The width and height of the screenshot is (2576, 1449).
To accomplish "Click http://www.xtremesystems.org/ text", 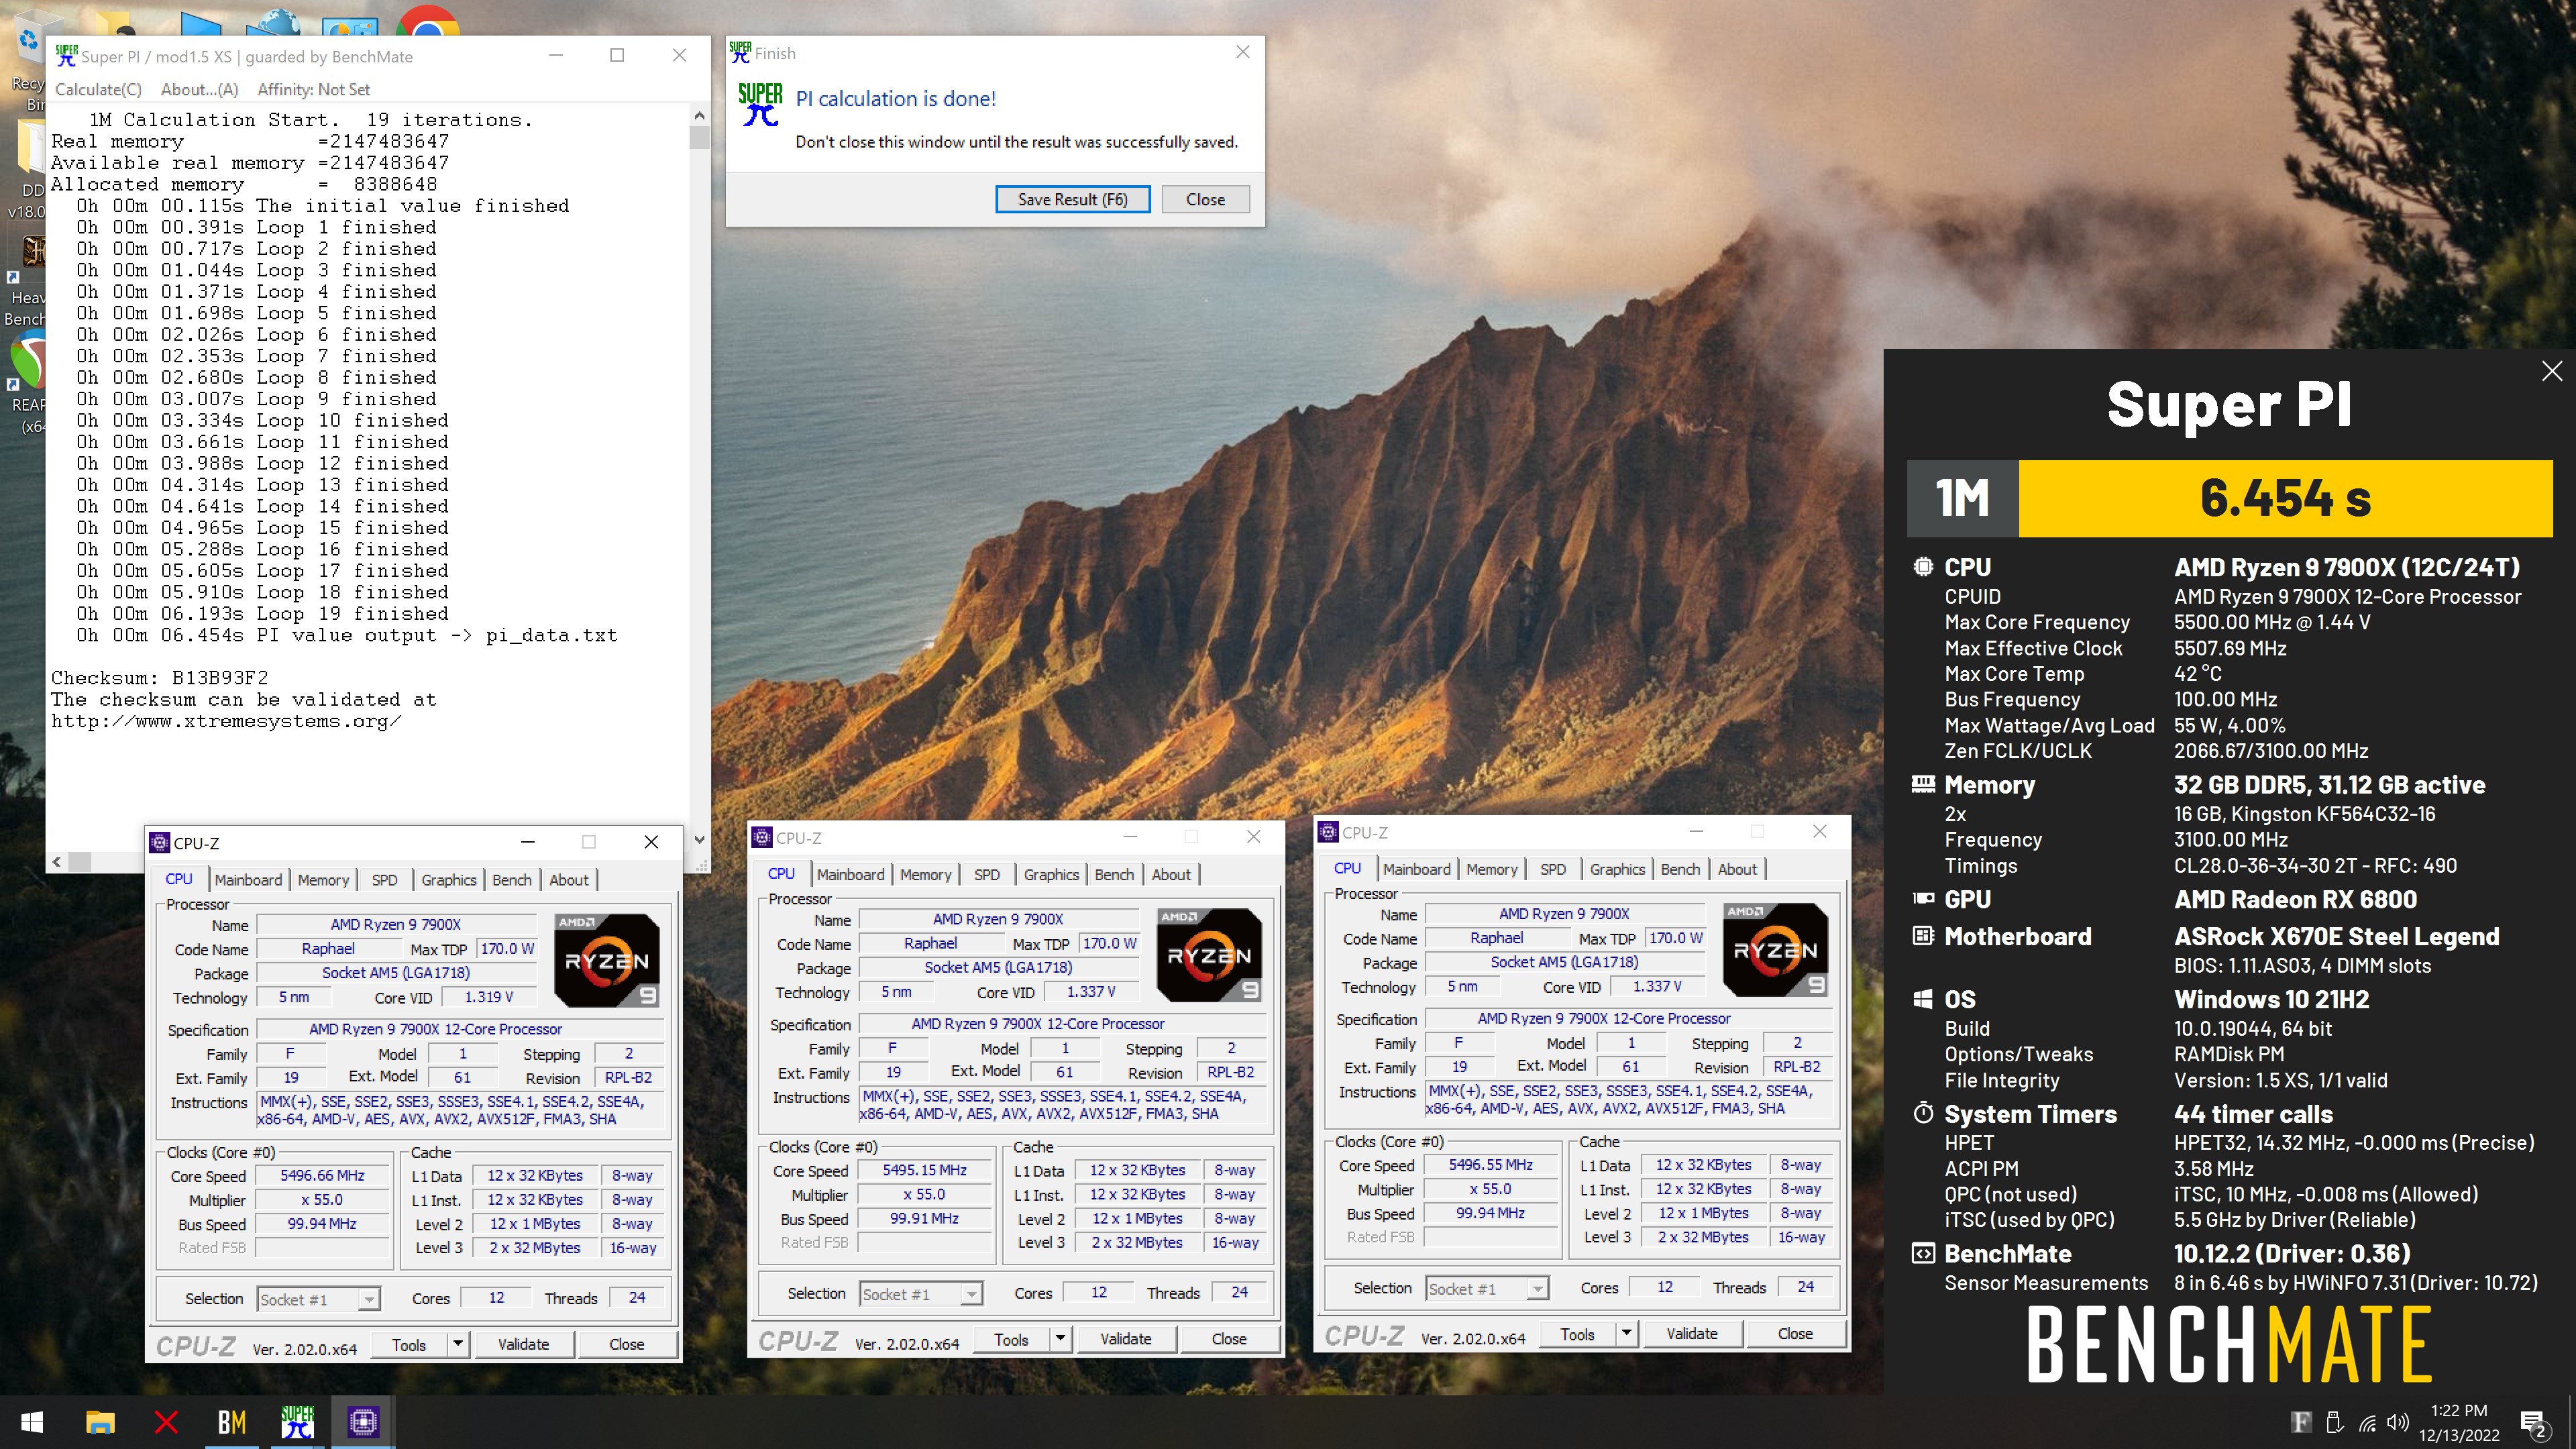I will (226, 721).
